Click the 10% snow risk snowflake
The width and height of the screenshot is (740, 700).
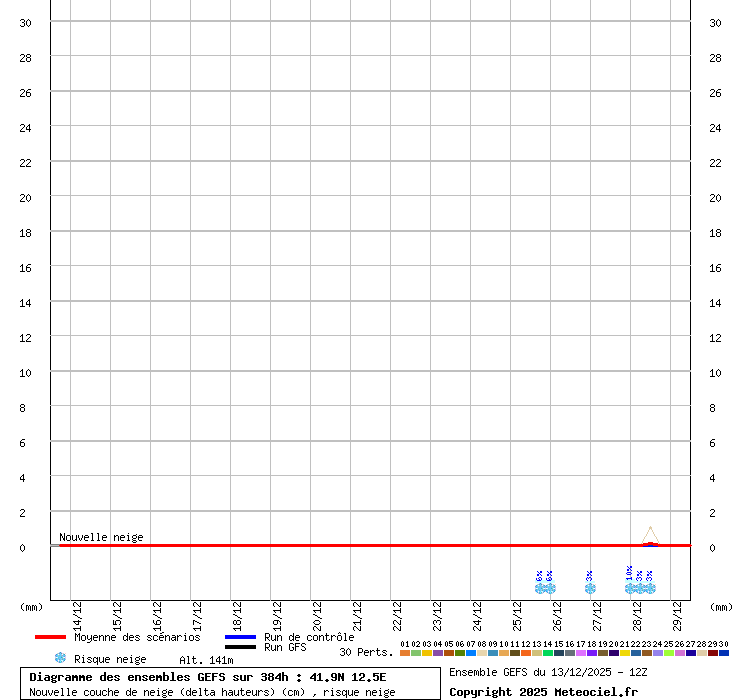tap(630, 588)
